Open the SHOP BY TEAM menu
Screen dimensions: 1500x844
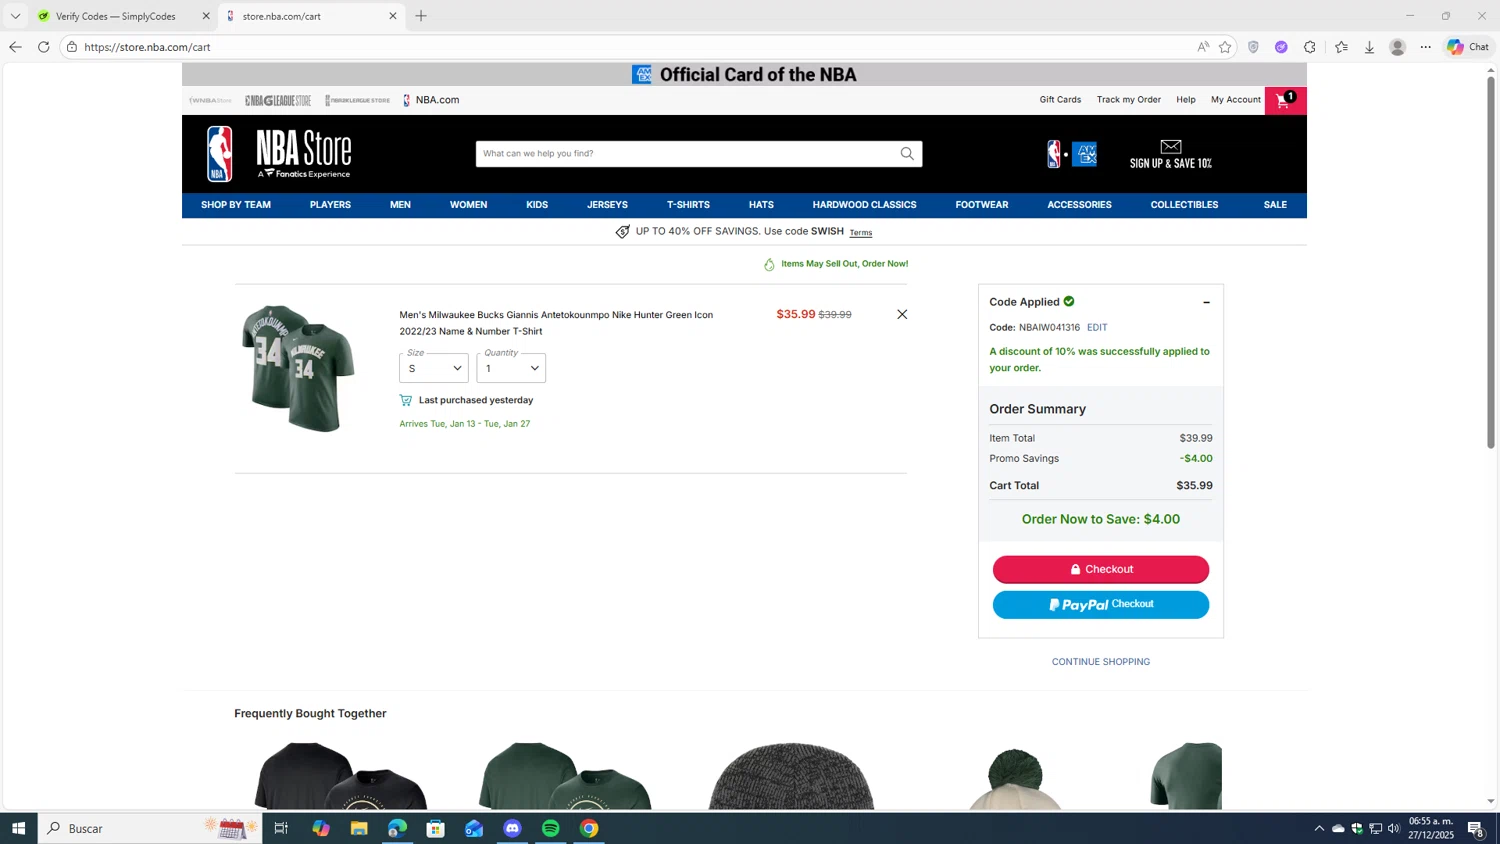(x=236, y=205)
